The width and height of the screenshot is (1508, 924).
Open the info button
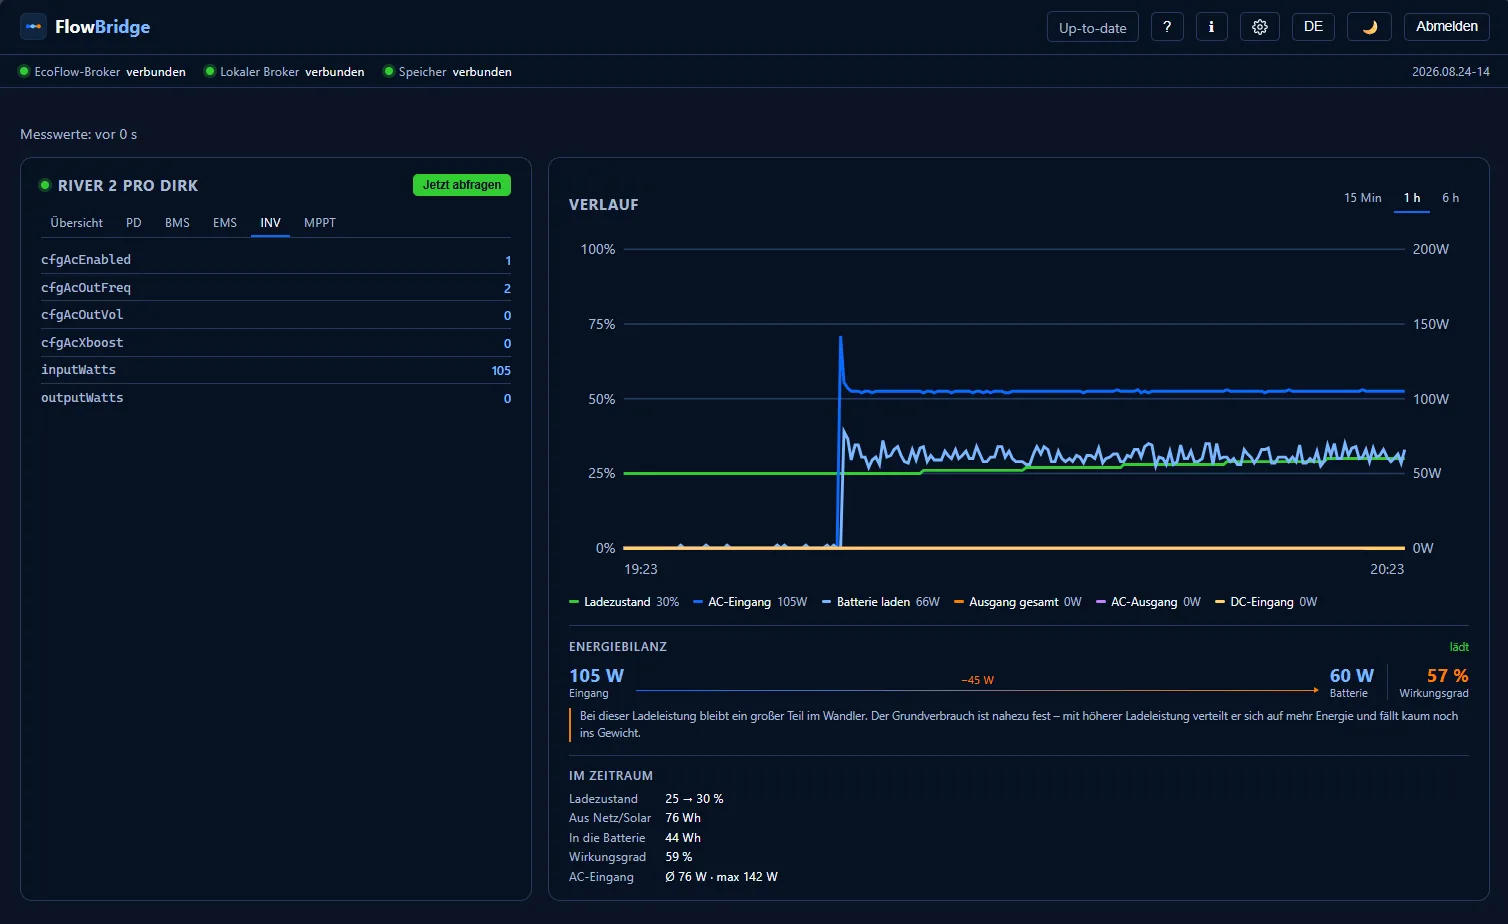pos(1211,27)
